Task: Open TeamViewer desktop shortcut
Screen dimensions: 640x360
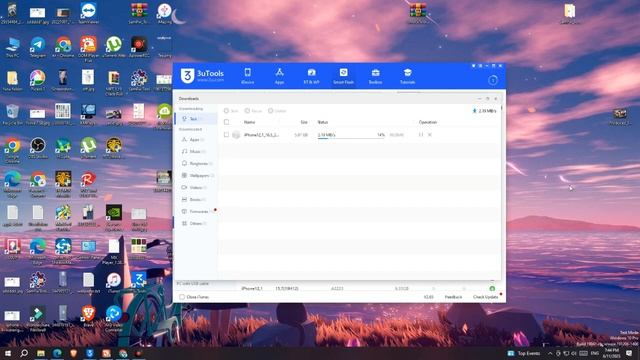Action: pos(88,13)
